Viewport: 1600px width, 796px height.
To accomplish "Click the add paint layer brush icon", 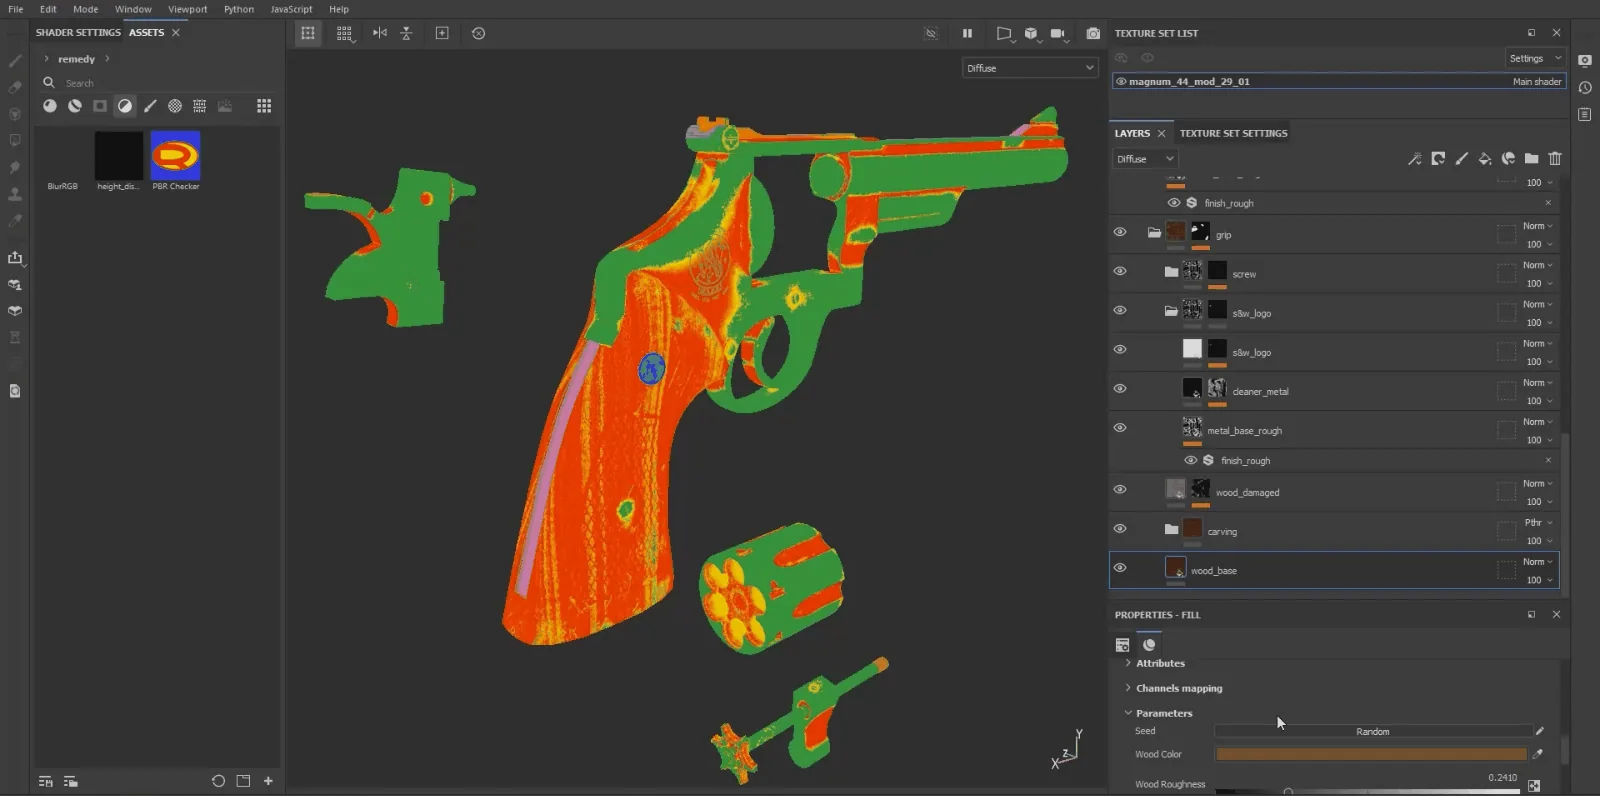I will click(1461, 159).
